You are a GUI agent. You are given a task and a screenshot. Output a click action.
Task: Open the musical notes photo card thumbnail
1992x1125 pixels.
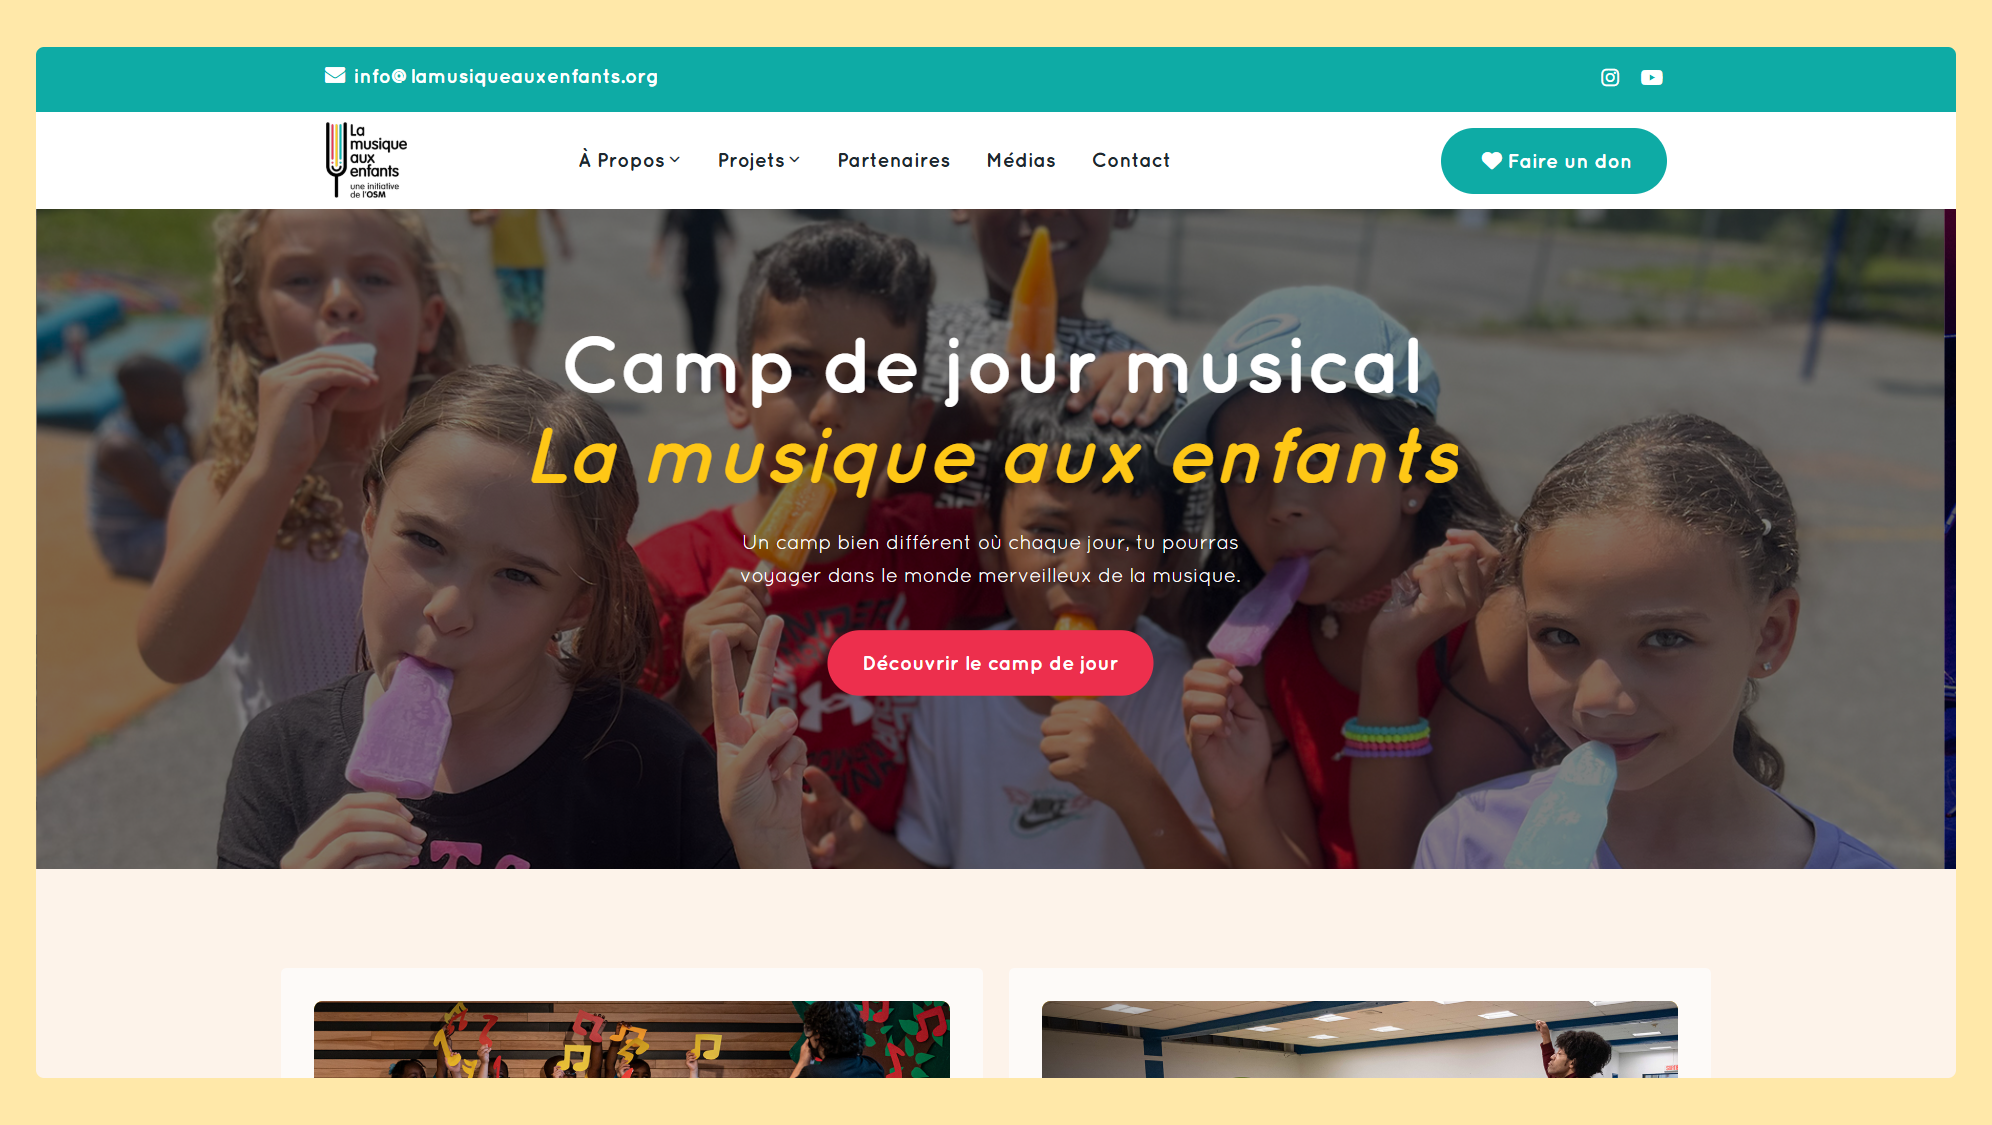click(x=632, y=1039)
